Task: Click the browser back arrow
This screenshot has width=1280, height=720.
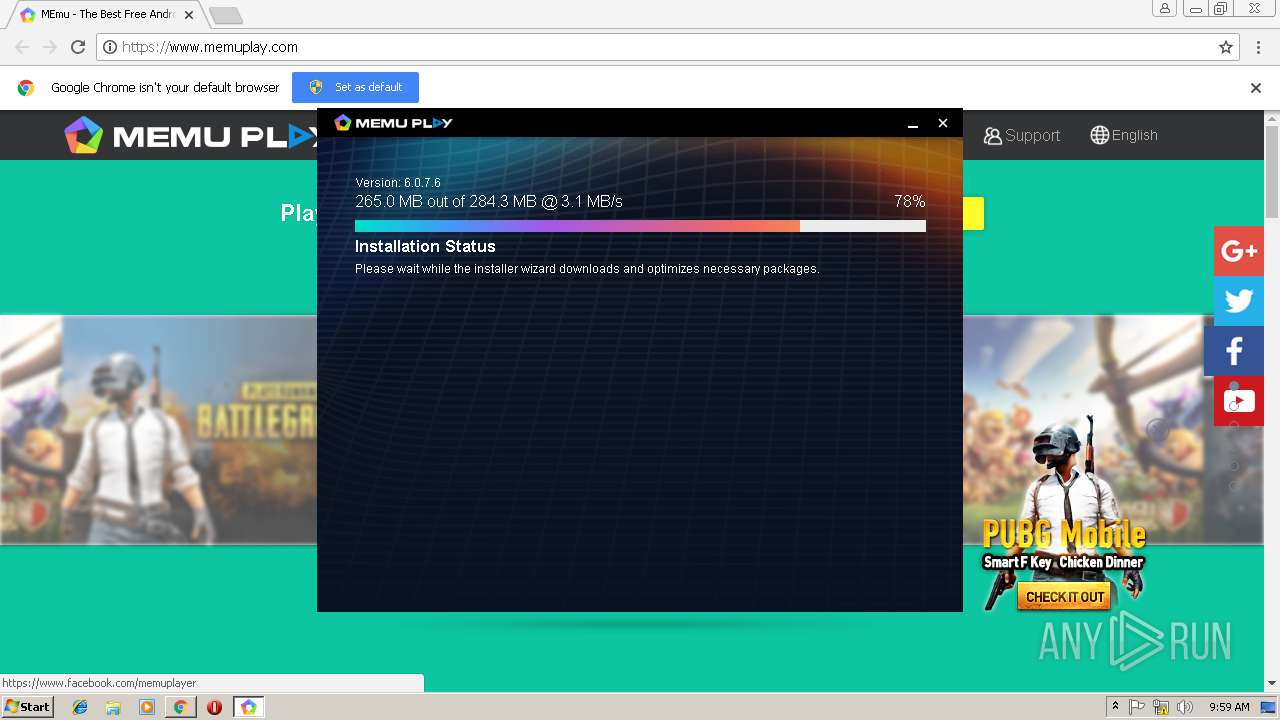Action: point(22,47)
